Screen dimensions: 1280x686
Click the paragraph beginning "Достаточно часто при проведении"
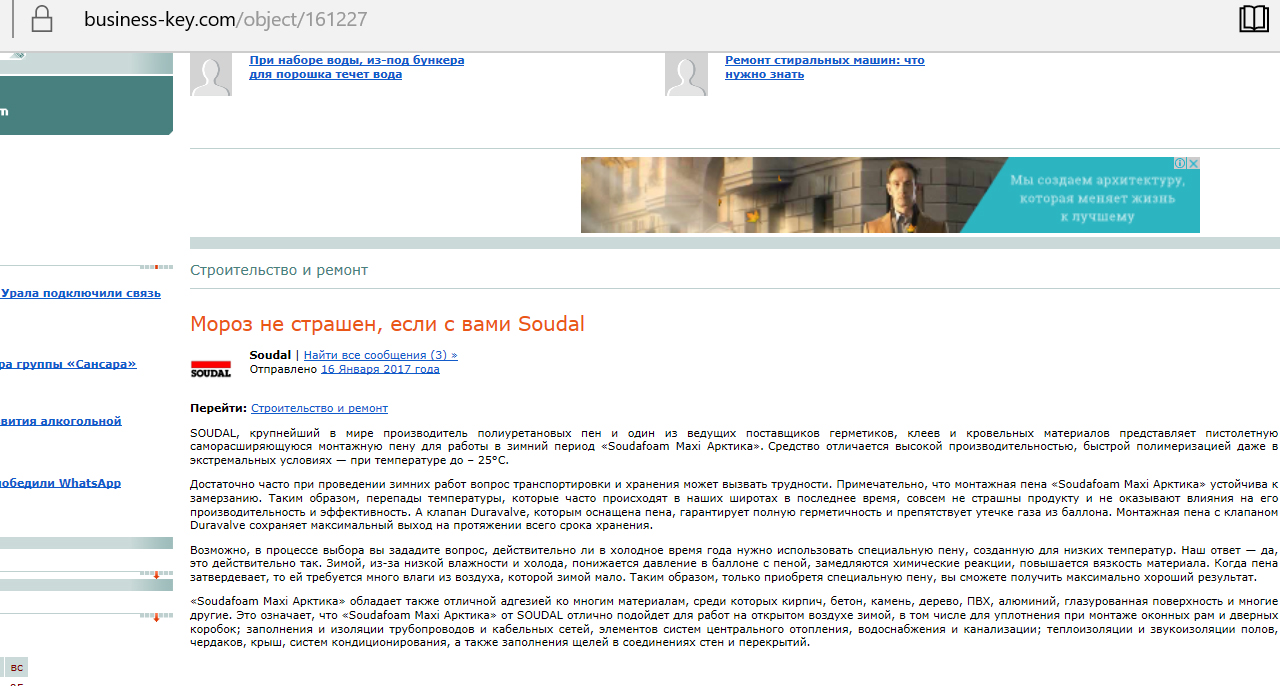pyautogui.click(x=735, y=504)
